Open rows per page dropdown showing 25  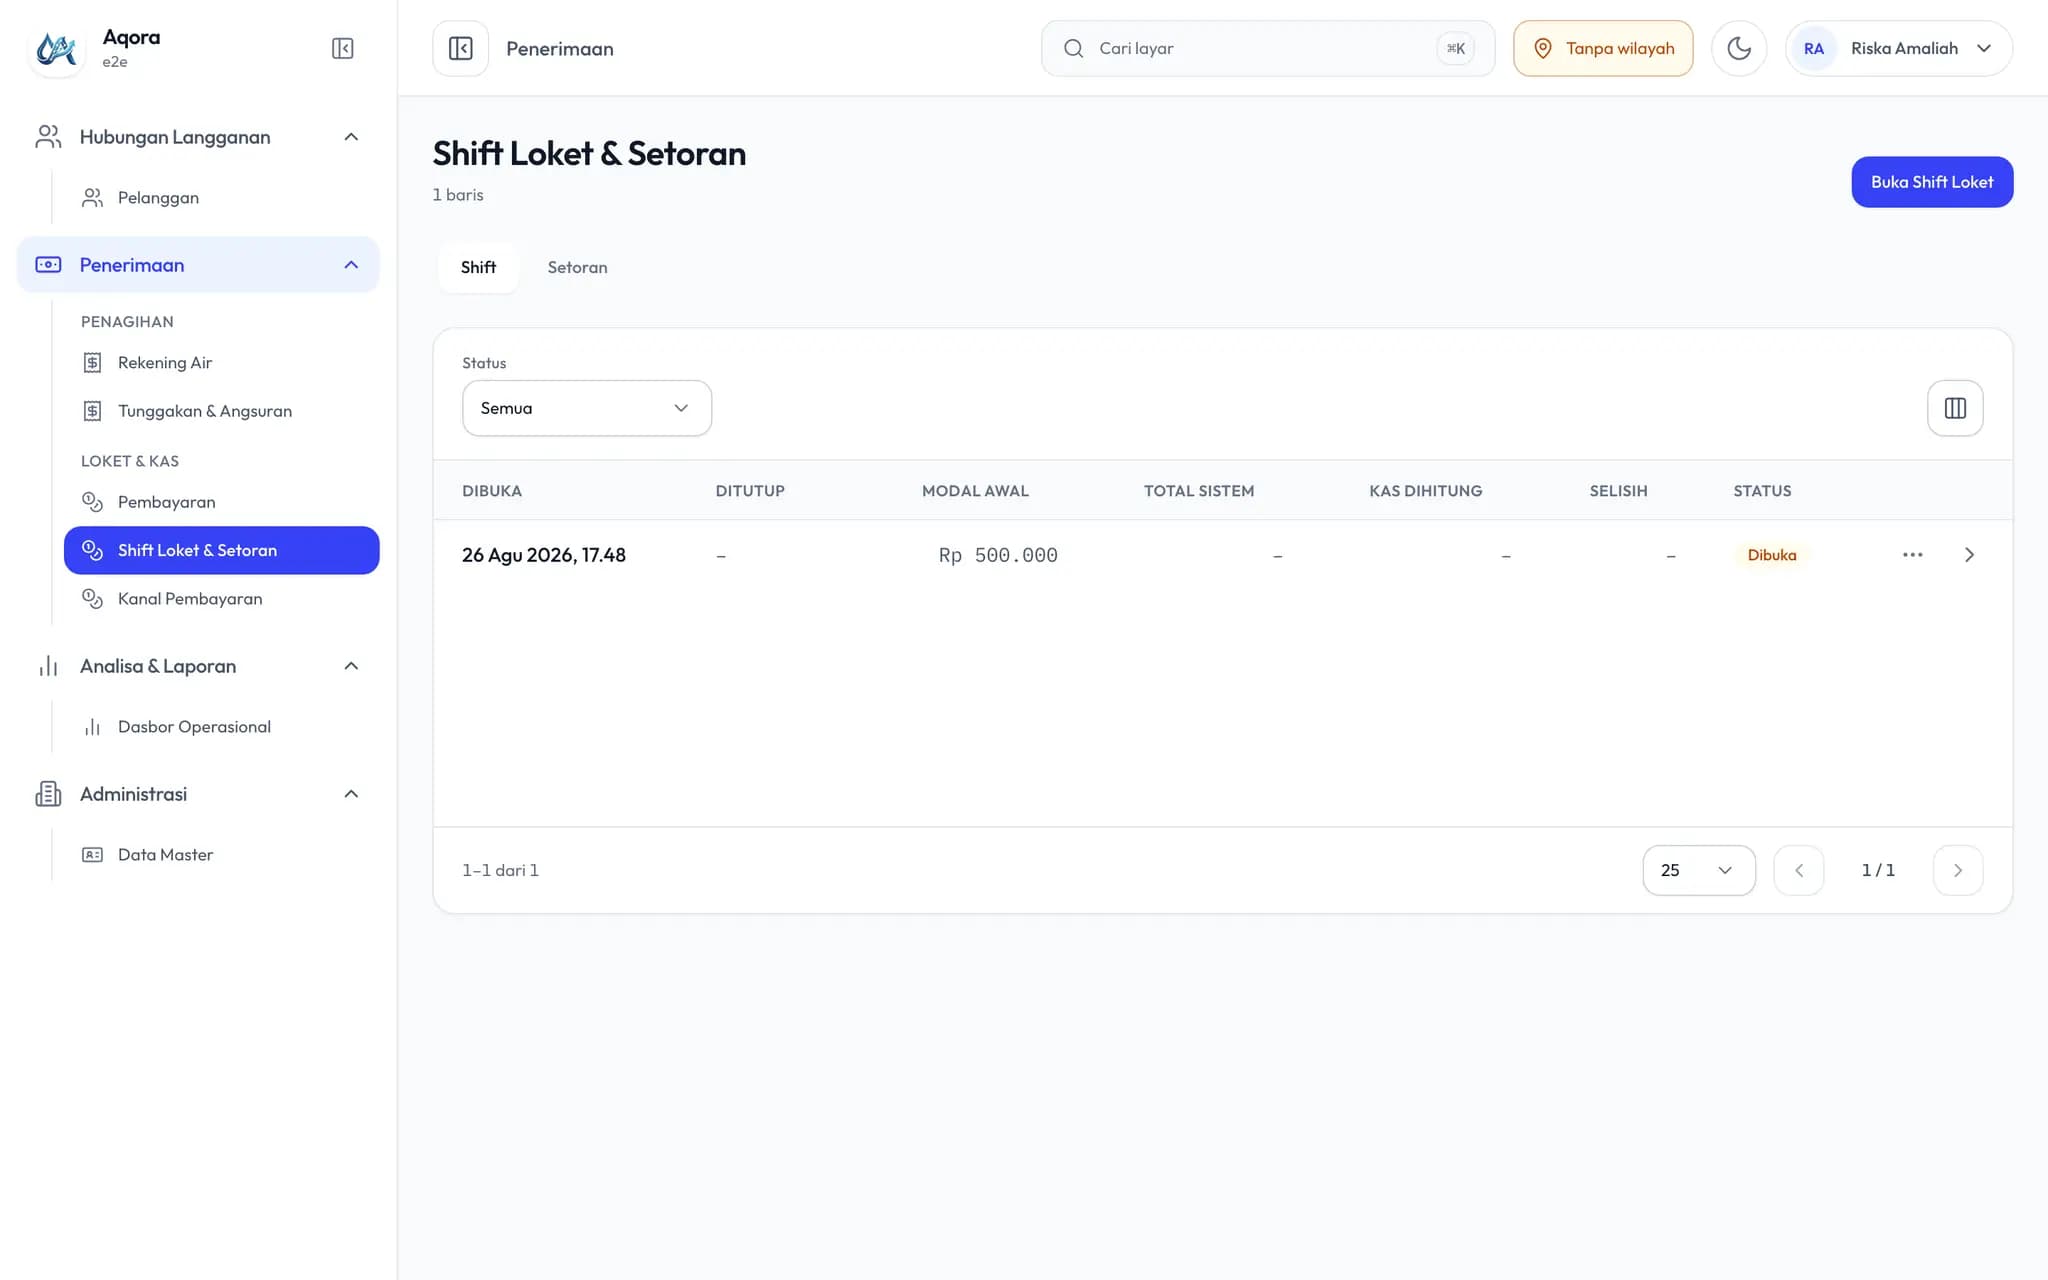(1698, 870)
